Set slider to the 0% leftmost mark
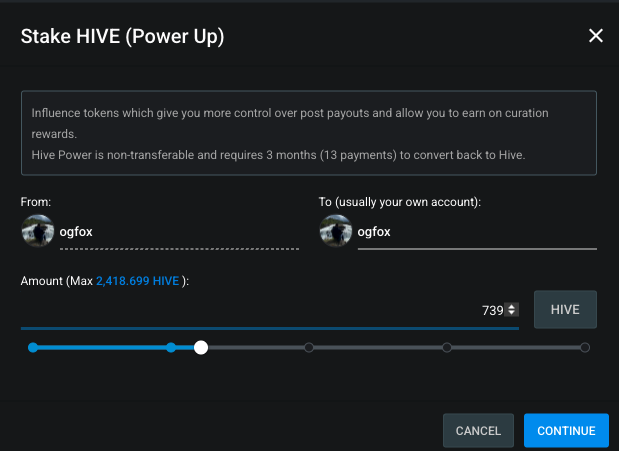Image resolution: width=619 pixels, height=451 pixels. (33, 348)
